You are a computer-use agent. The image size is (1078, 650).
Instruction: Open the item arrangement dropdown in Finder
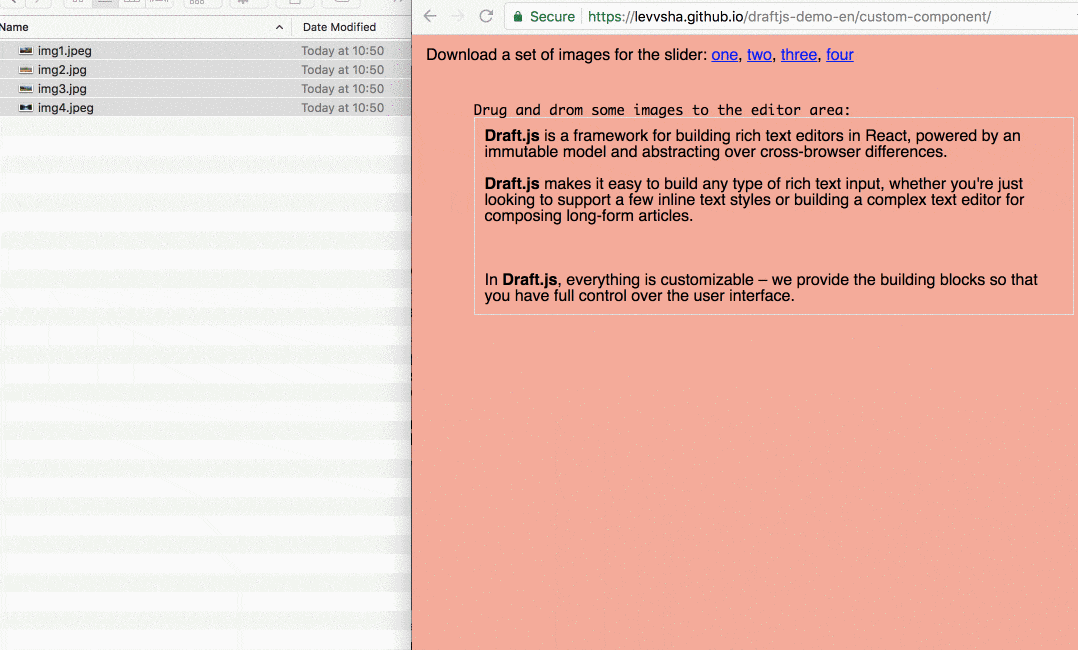click(198, 3)
